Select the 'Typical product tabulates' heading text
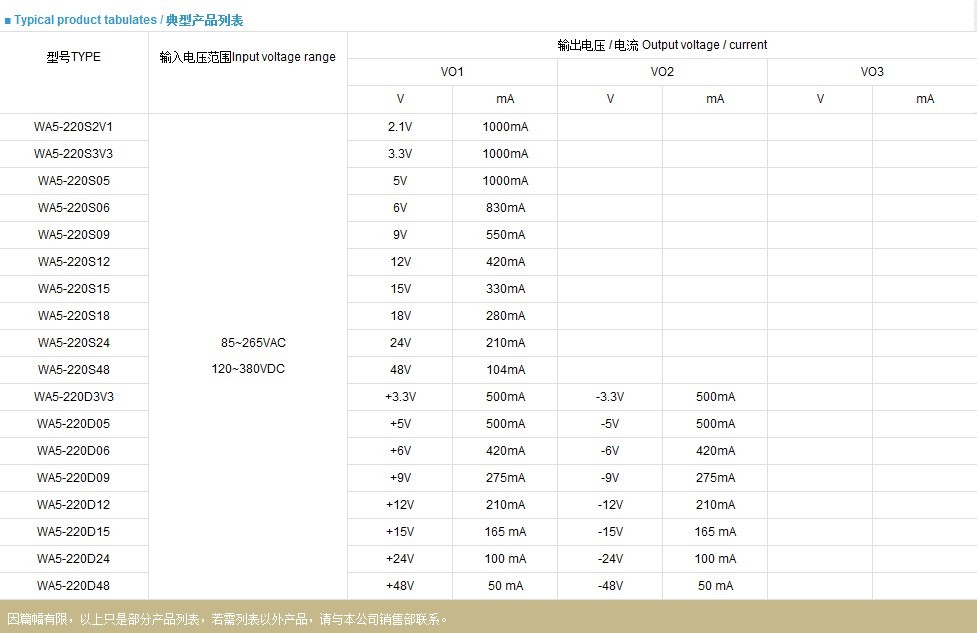 pos(85,20)
